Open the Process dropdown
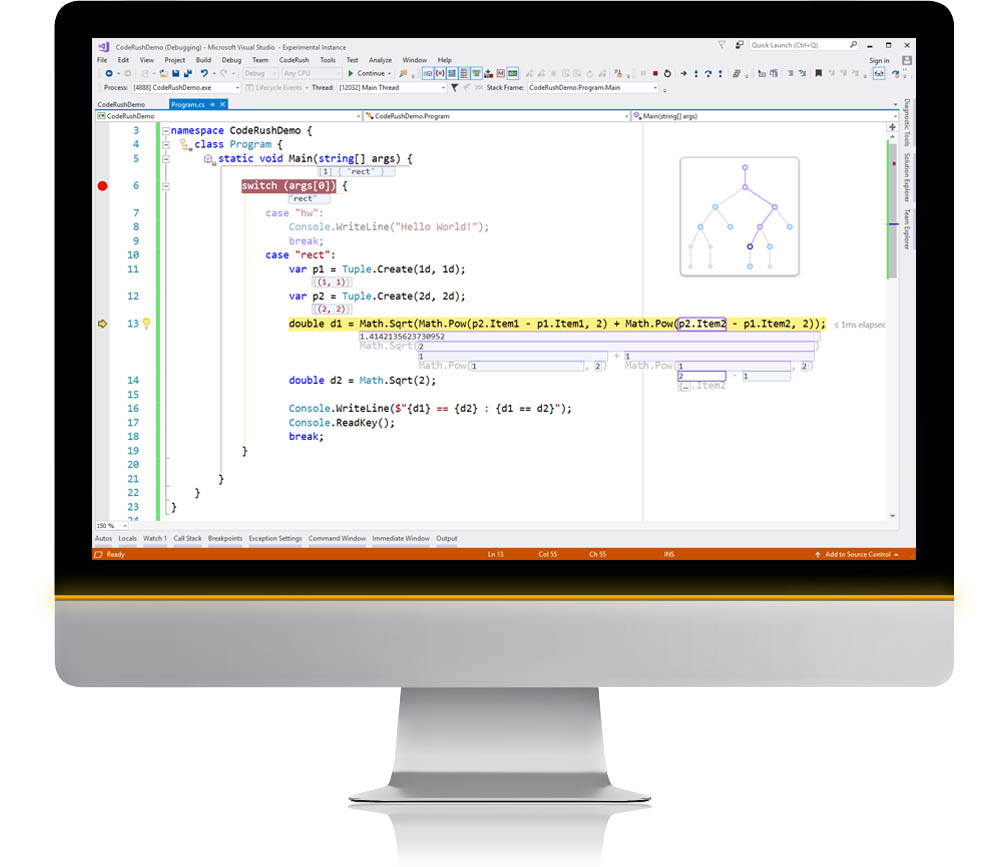The image size is (999, 867). coord(186,88)
